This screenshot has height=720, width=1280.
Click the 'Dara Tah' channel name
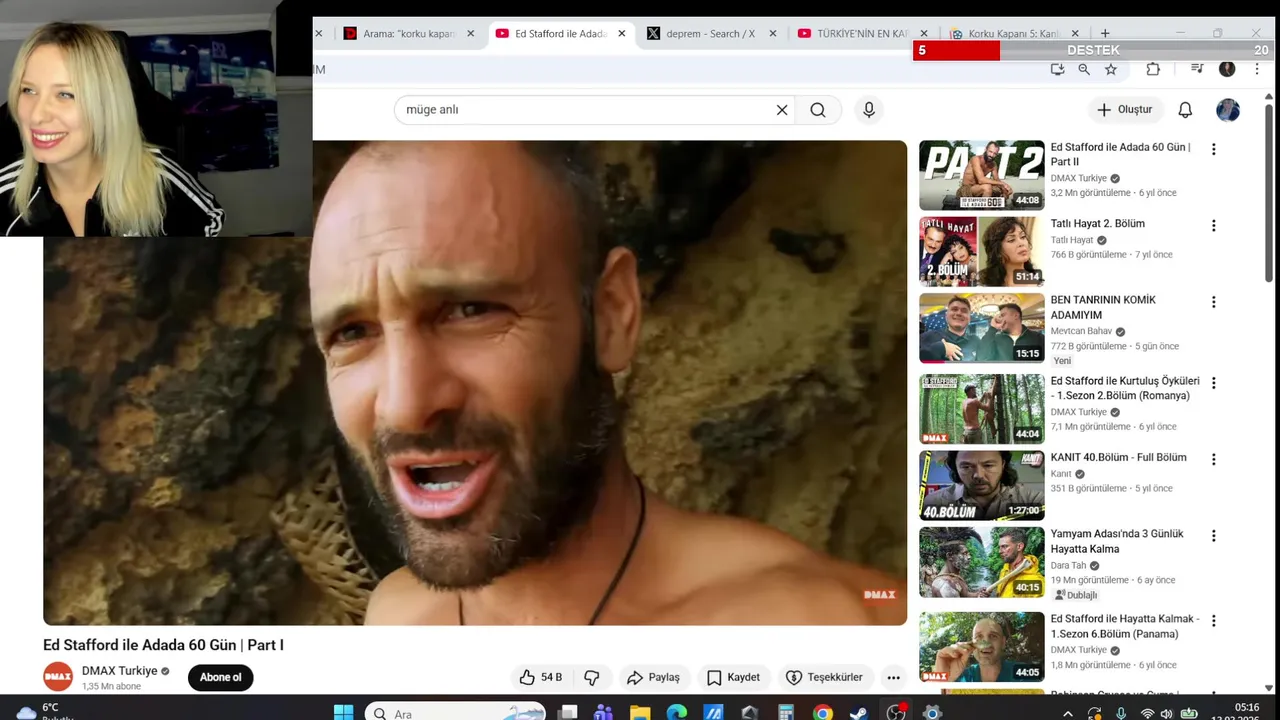click(1068, 565)
